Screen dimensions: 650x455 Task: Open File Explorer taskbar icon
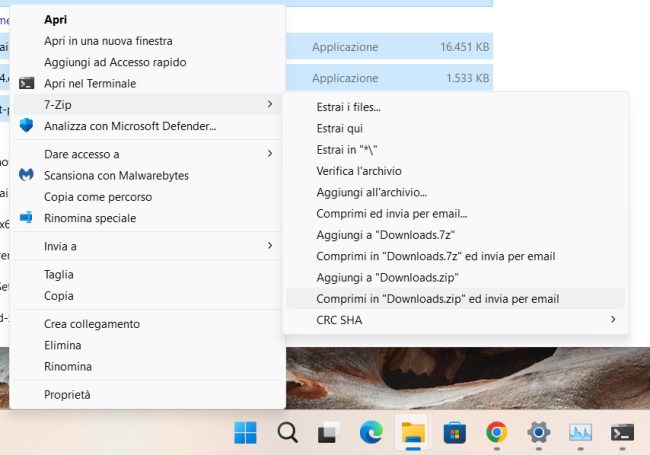tap(413, 433)
